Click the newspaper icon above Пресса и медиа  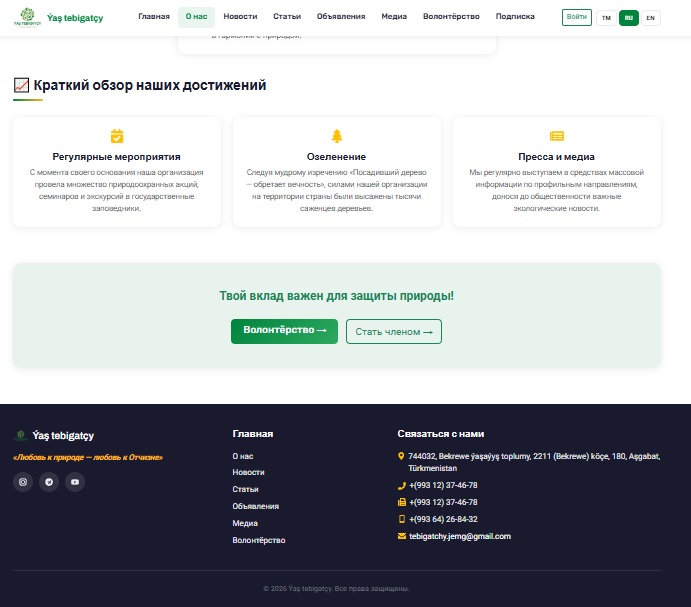point(556,136)
